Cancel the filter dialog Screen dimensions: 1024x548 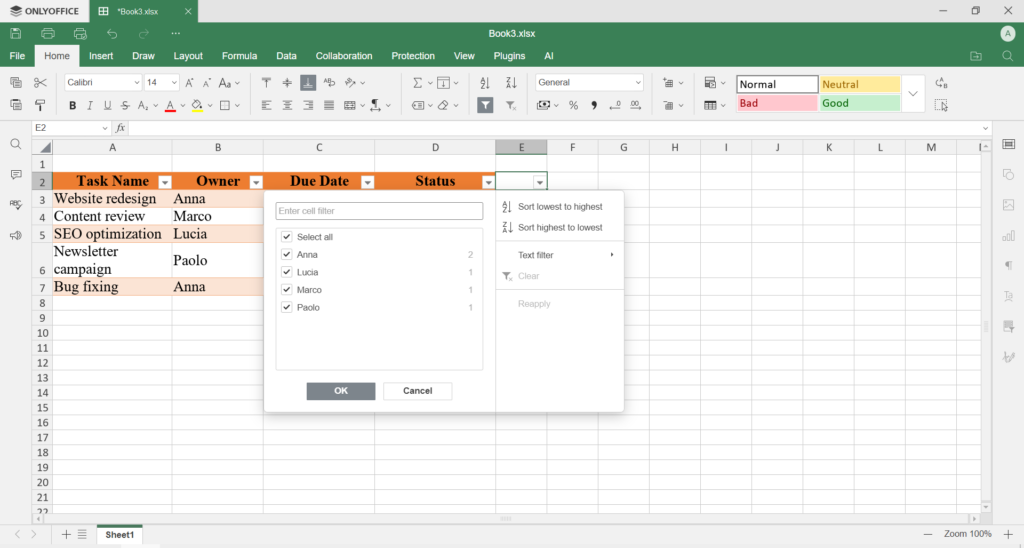[417, 391]
